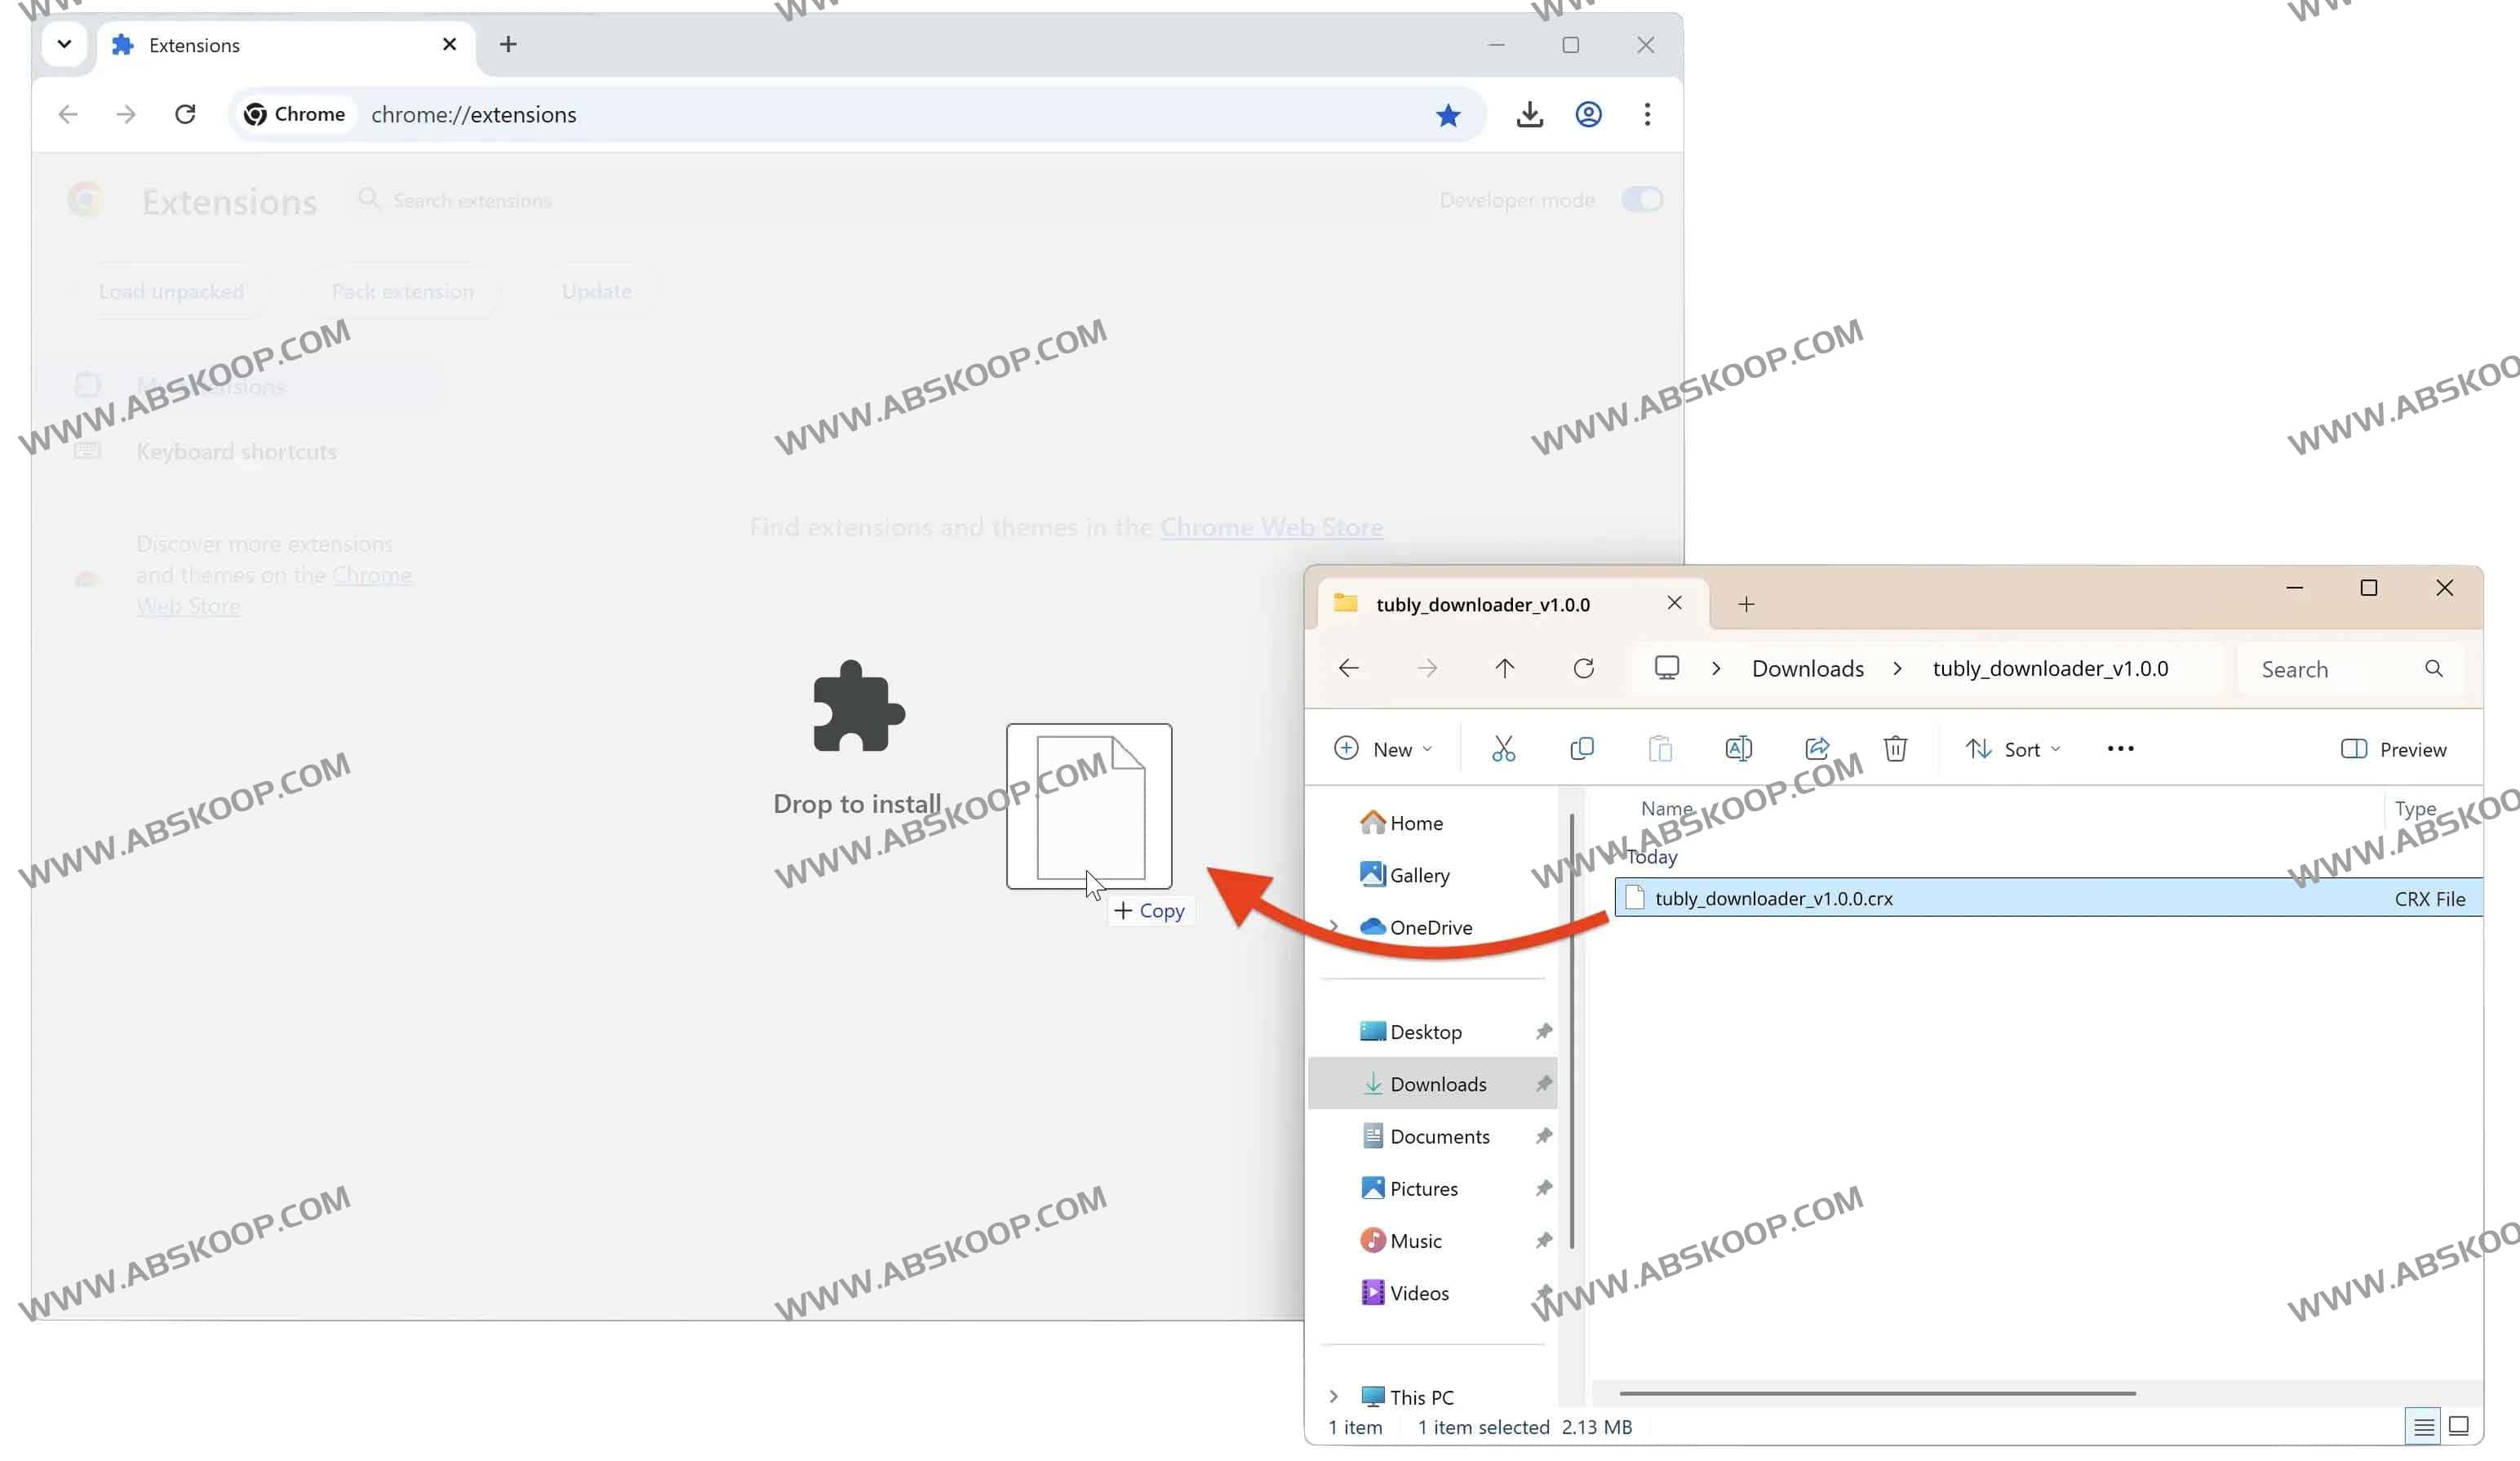Viewport: 2520px width, 1461px height.
Task: Select the tubly_downloader_v1.0.0.crx file
Action: pos(1773,898)
